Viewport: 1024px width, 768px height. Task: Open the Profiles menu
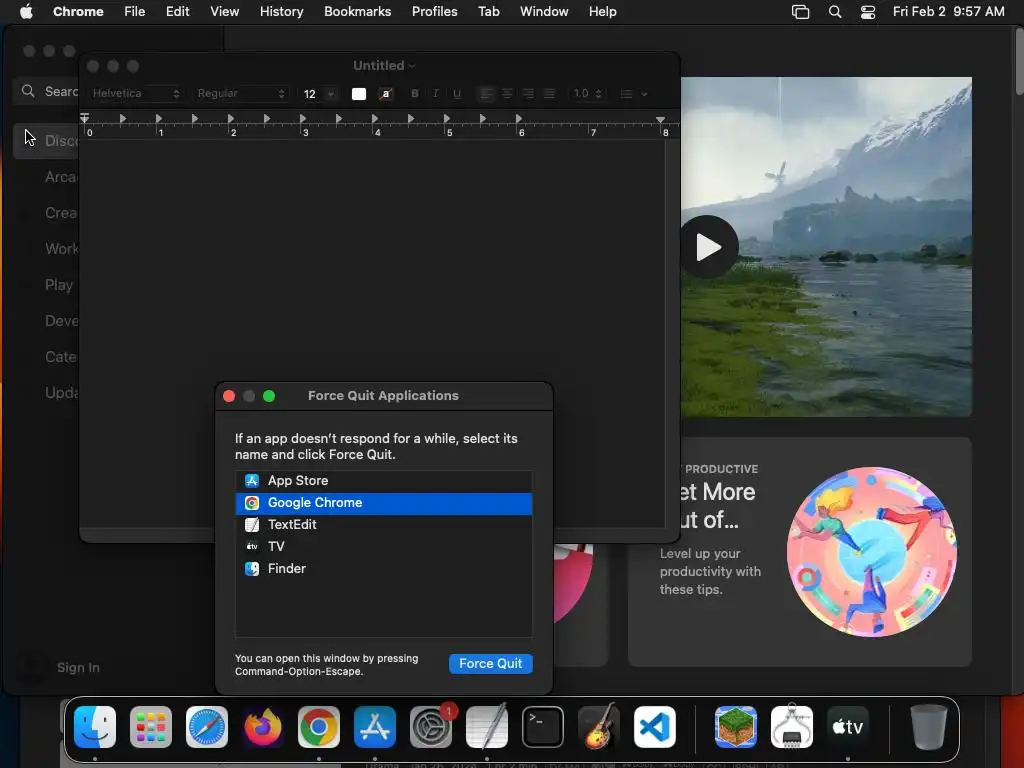tap(434, 12)
